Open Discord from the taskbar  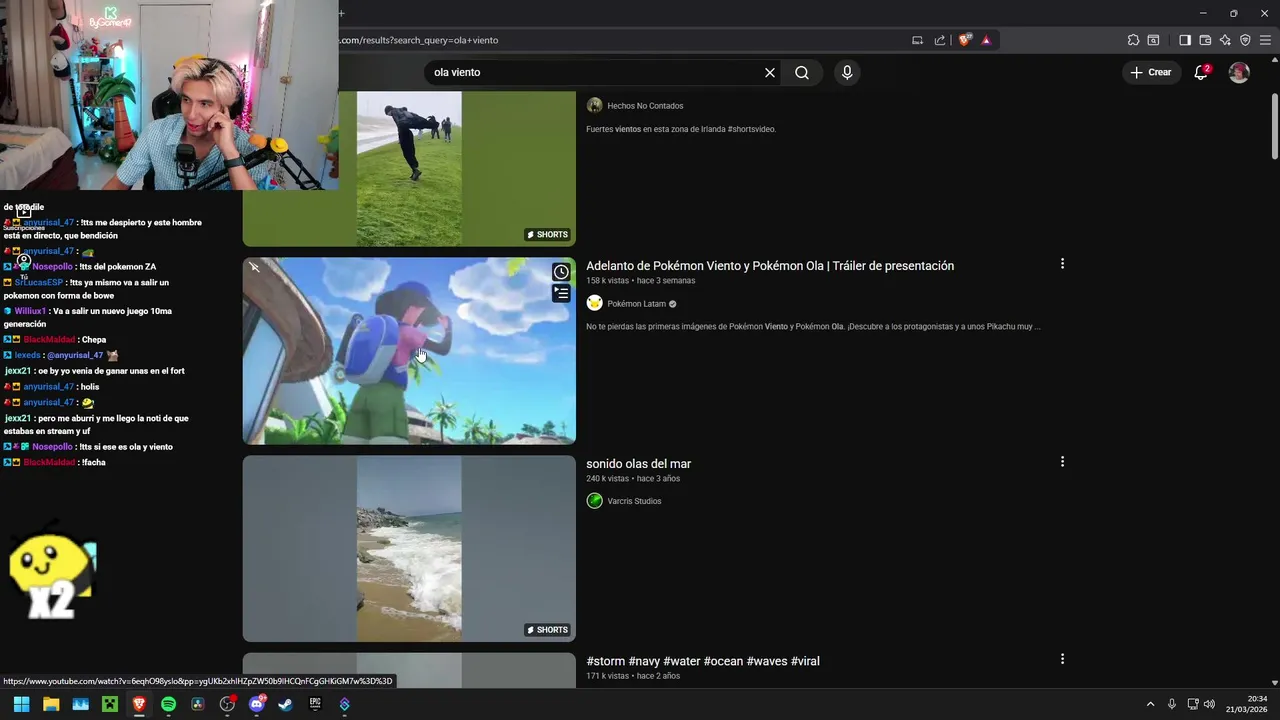tap(256, 704)
